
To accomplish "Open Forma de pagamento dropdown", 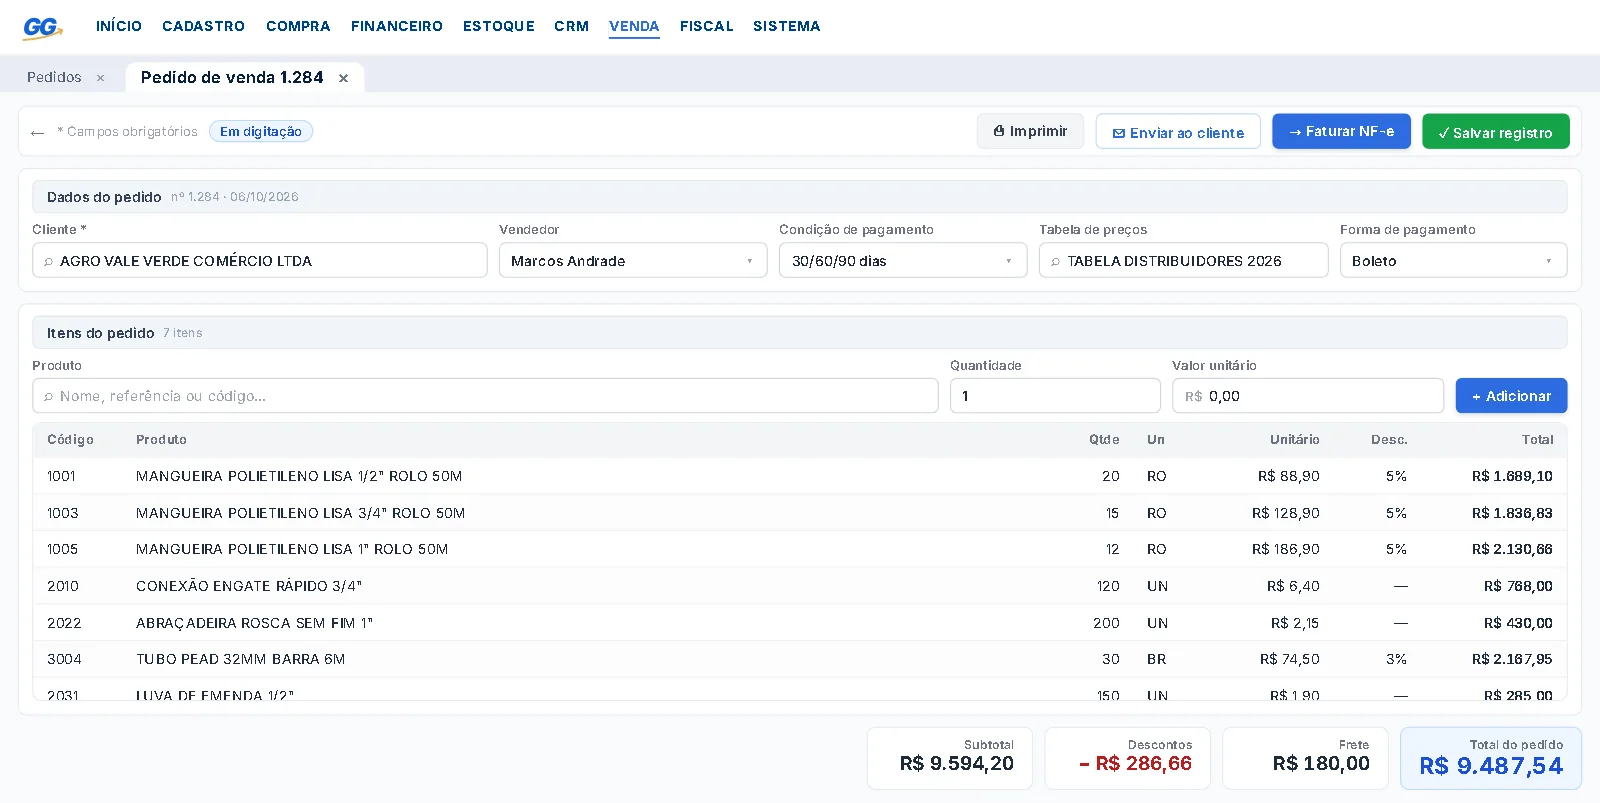I will click(x=1453, y=261).
